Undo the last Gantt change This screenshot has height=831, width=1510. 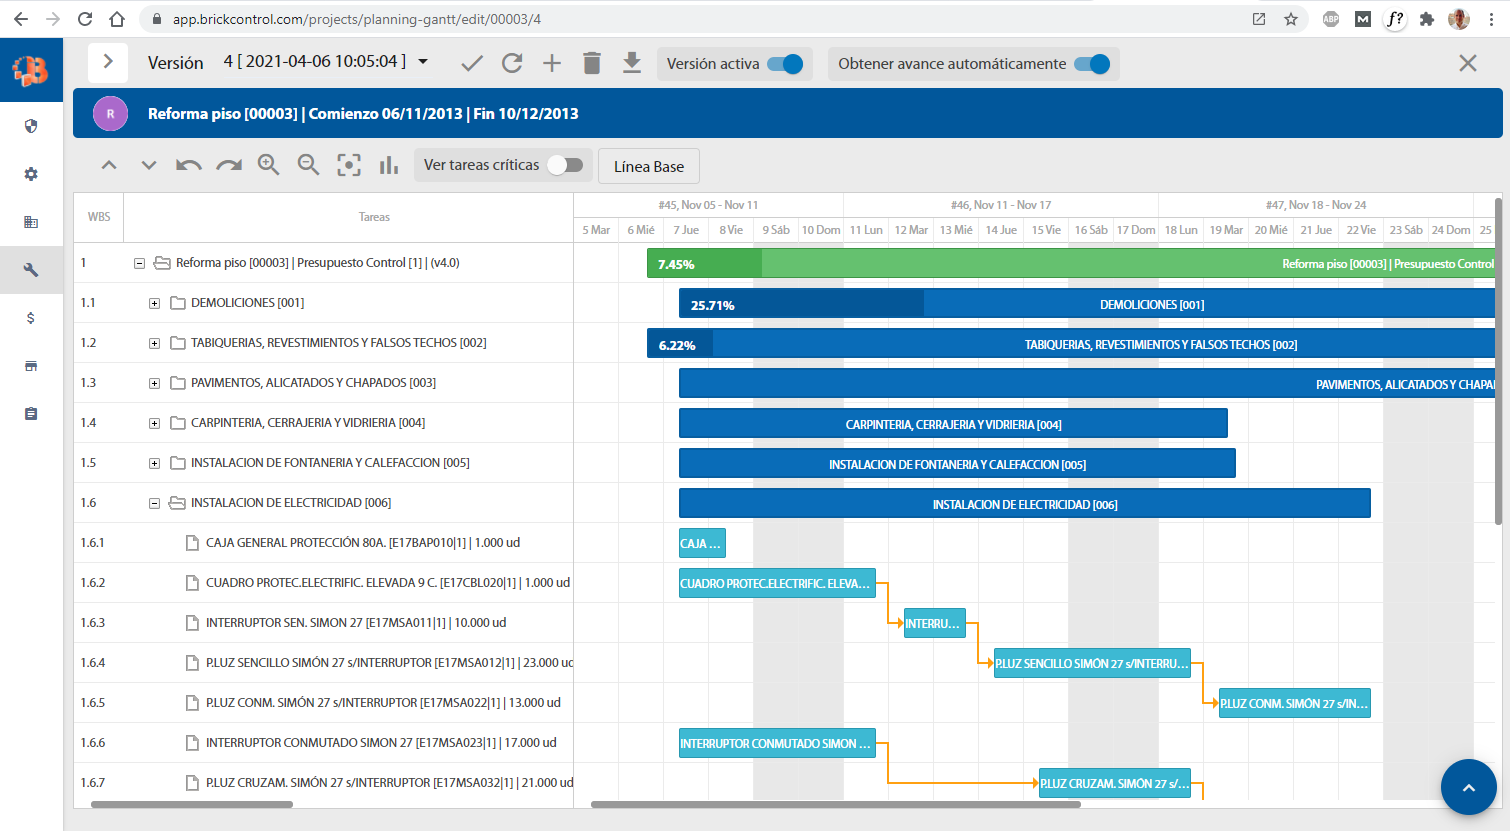point(188,165)
